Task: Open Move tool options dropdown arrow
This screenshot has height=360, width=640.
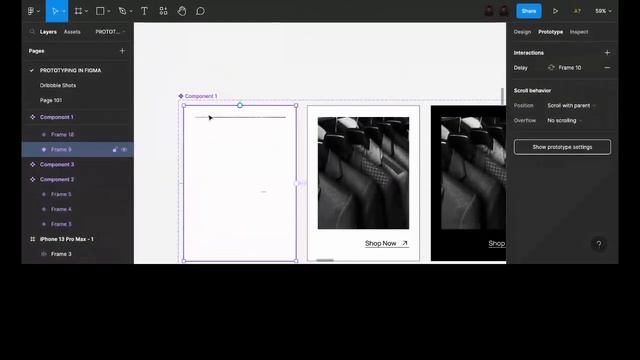Action: [64, 11]
